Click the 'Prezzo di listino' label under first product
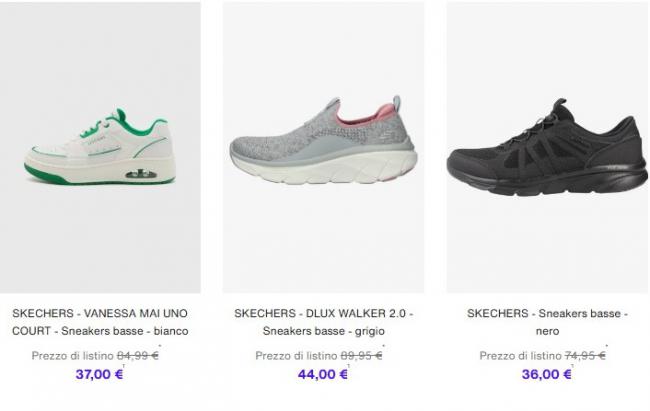 (73, 356)
